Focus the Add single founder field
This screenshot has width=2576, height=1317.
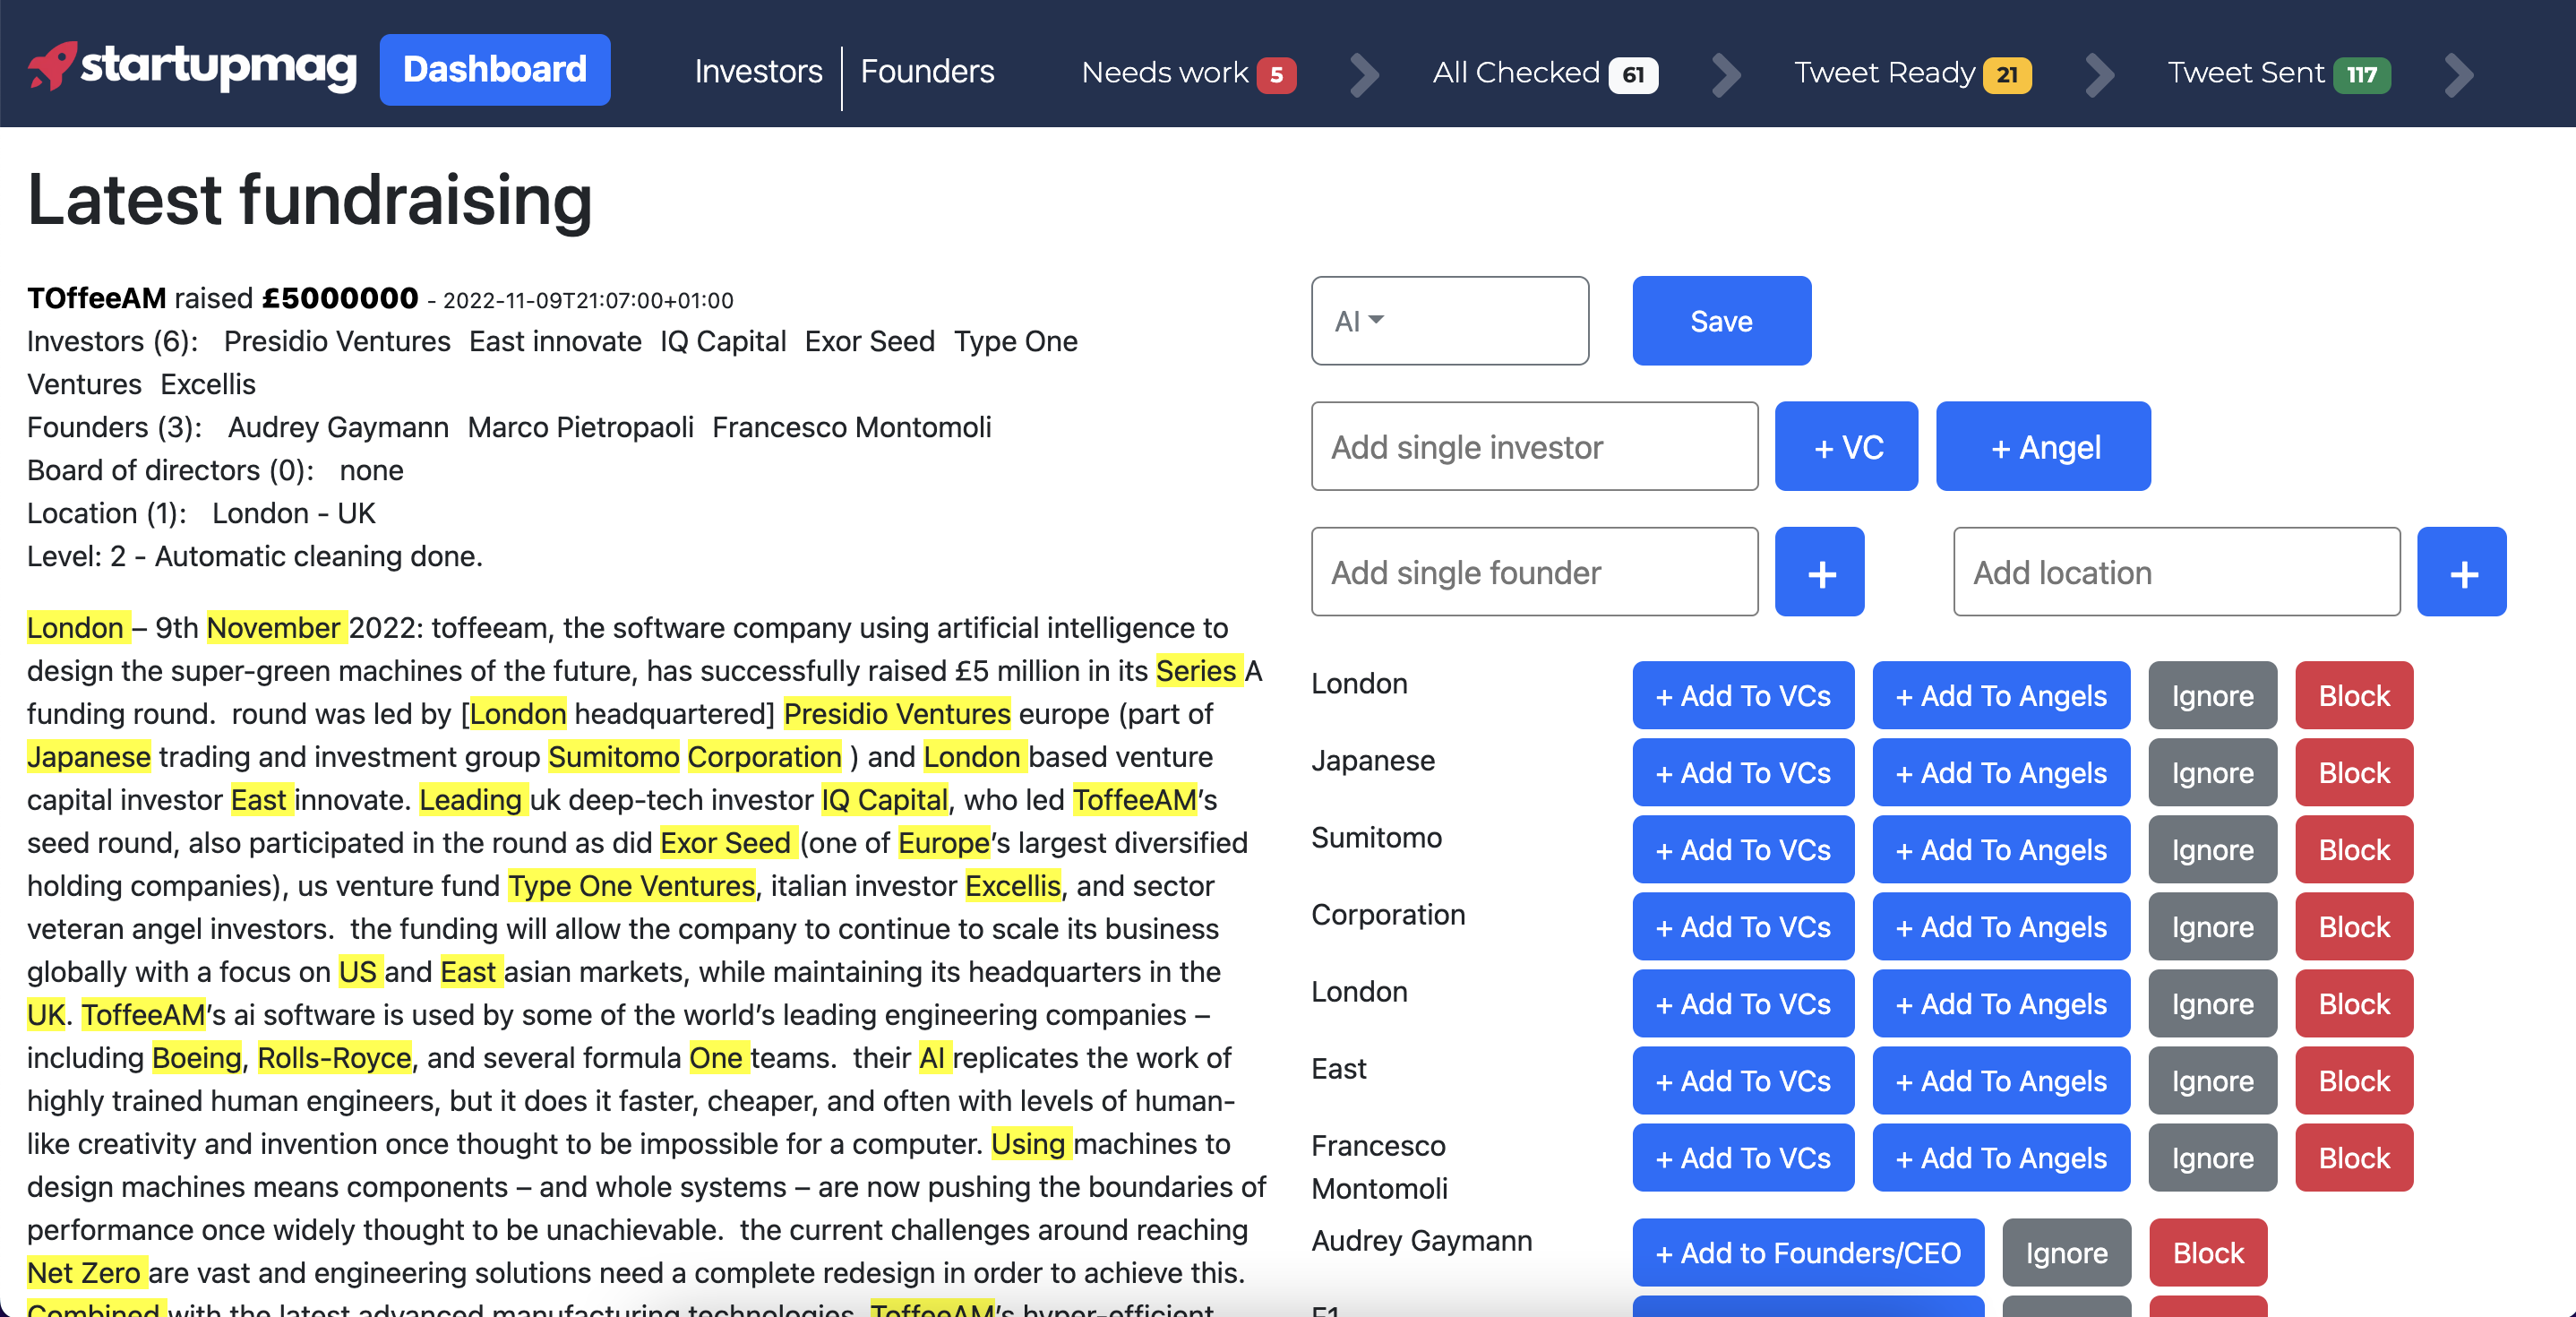pyautogui.click(x=1535, y=572)
